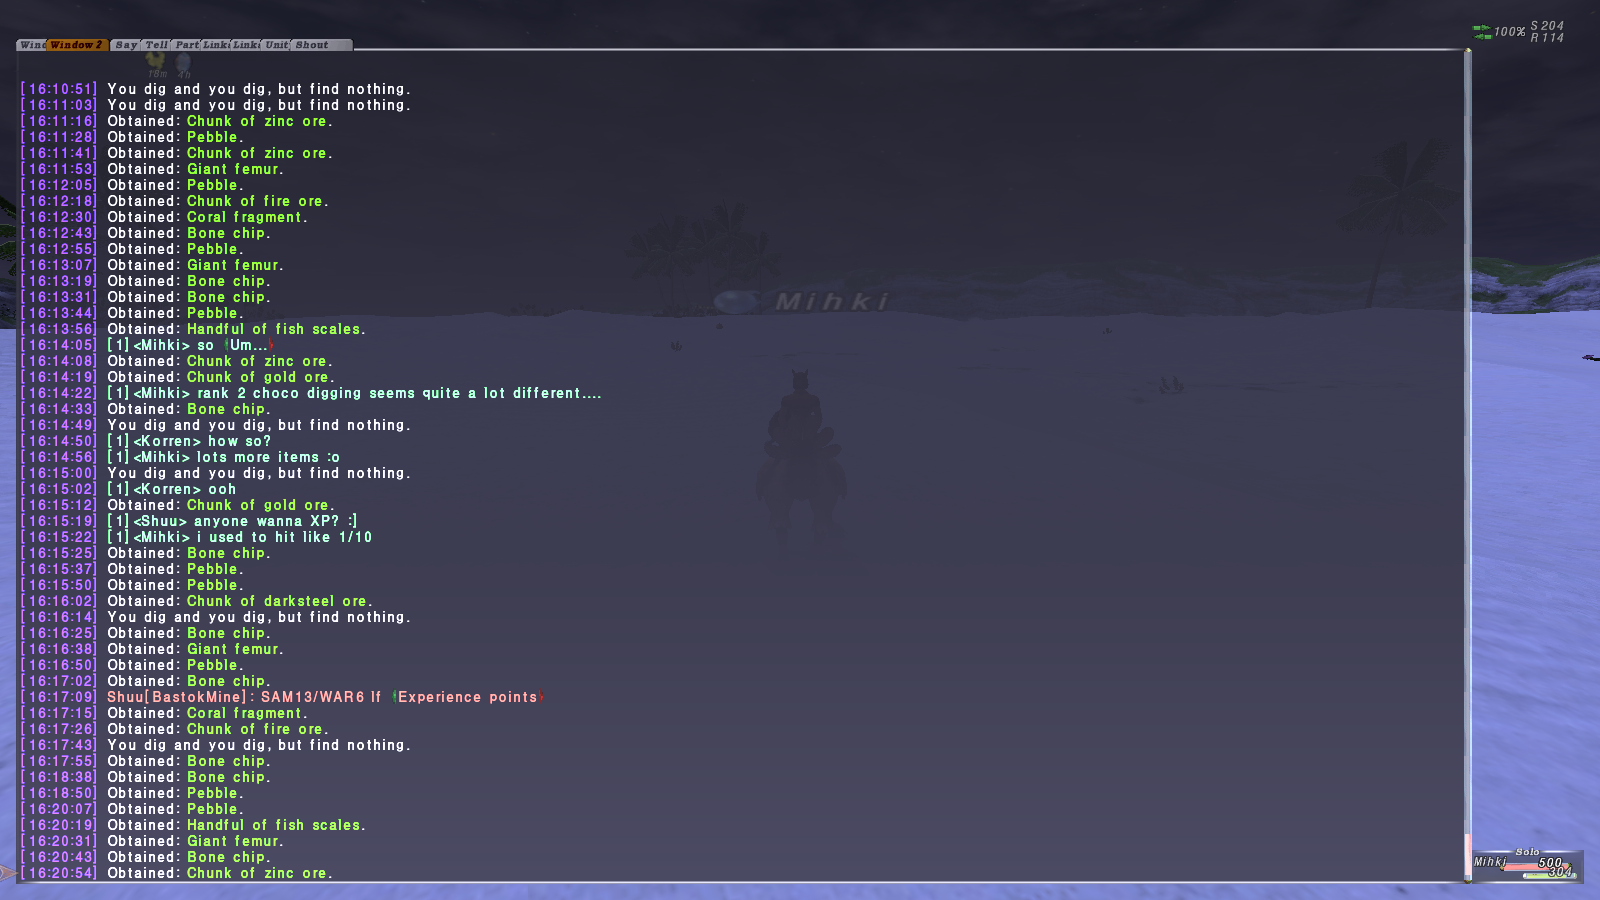1600x900 pixels.
Task: Open the Say chat filter tab
Action: tap(125, 45)
